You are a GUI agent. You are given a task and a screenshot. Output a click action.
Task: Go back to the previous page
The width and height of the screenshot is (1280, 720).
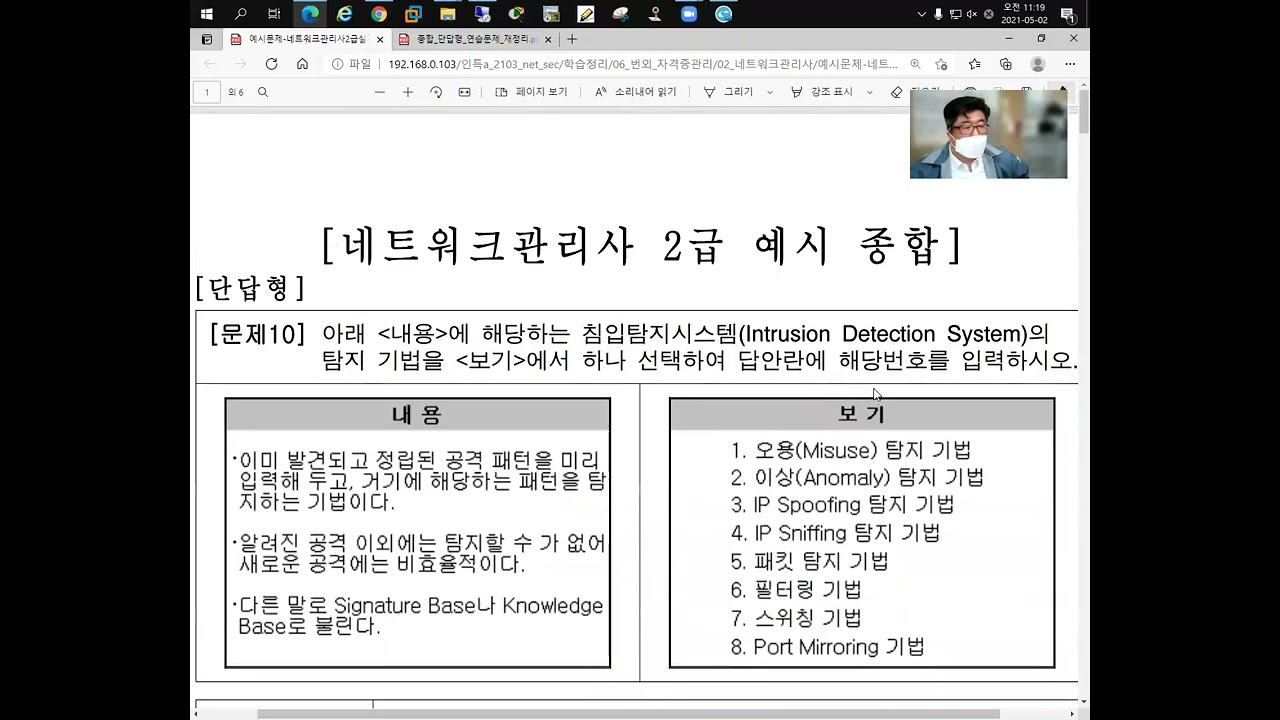(x=209, y=64)
